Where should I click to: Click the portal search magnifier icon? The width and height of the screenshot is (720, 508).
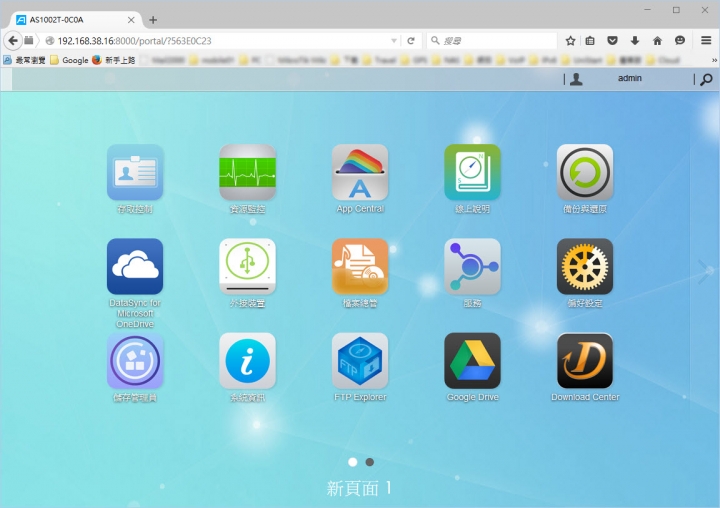coord(706,79)
